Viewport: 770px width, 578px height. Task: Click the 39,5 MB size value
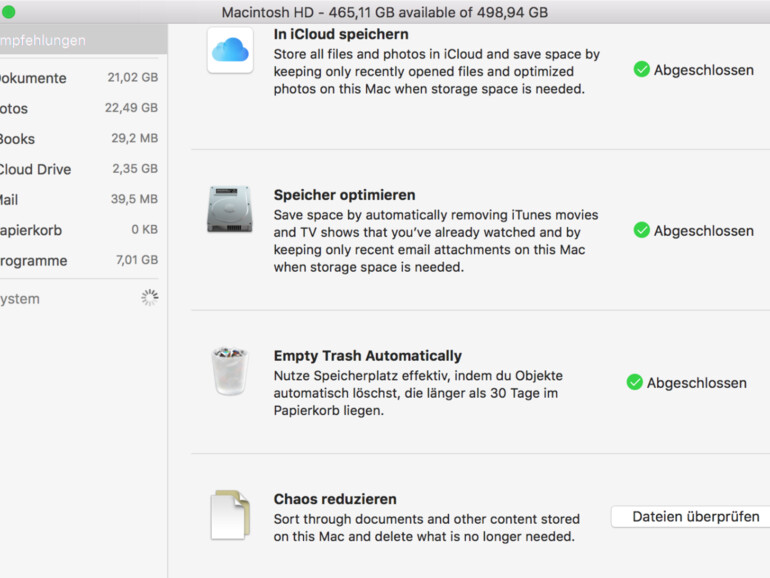point(134,199)
